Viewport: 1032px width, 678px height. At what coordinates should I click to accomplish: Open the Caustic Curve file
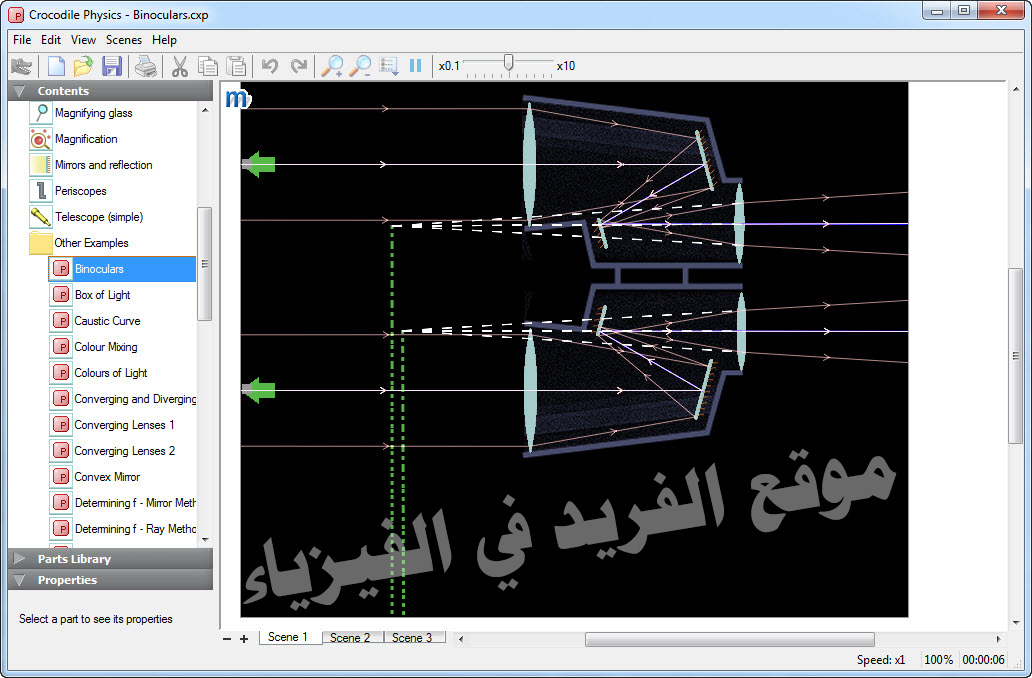coord(107,321)
